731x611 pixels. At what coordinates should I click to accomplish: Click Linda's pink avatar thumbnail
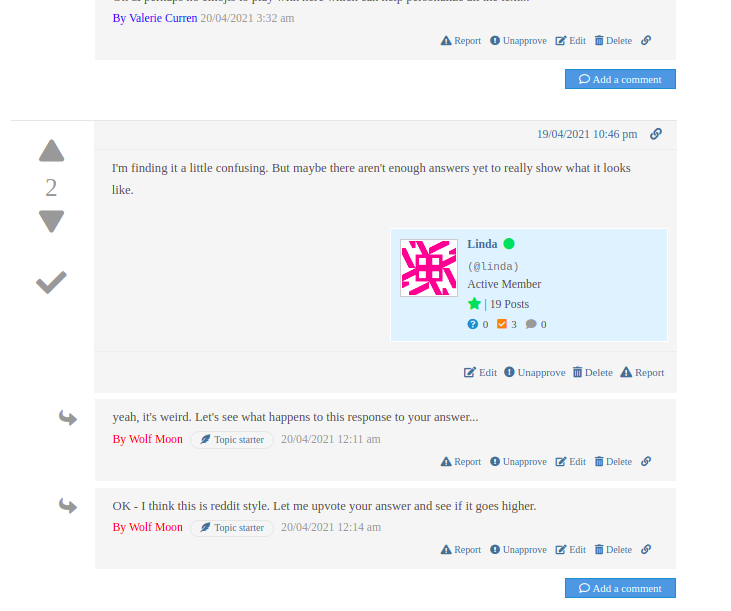429,268
